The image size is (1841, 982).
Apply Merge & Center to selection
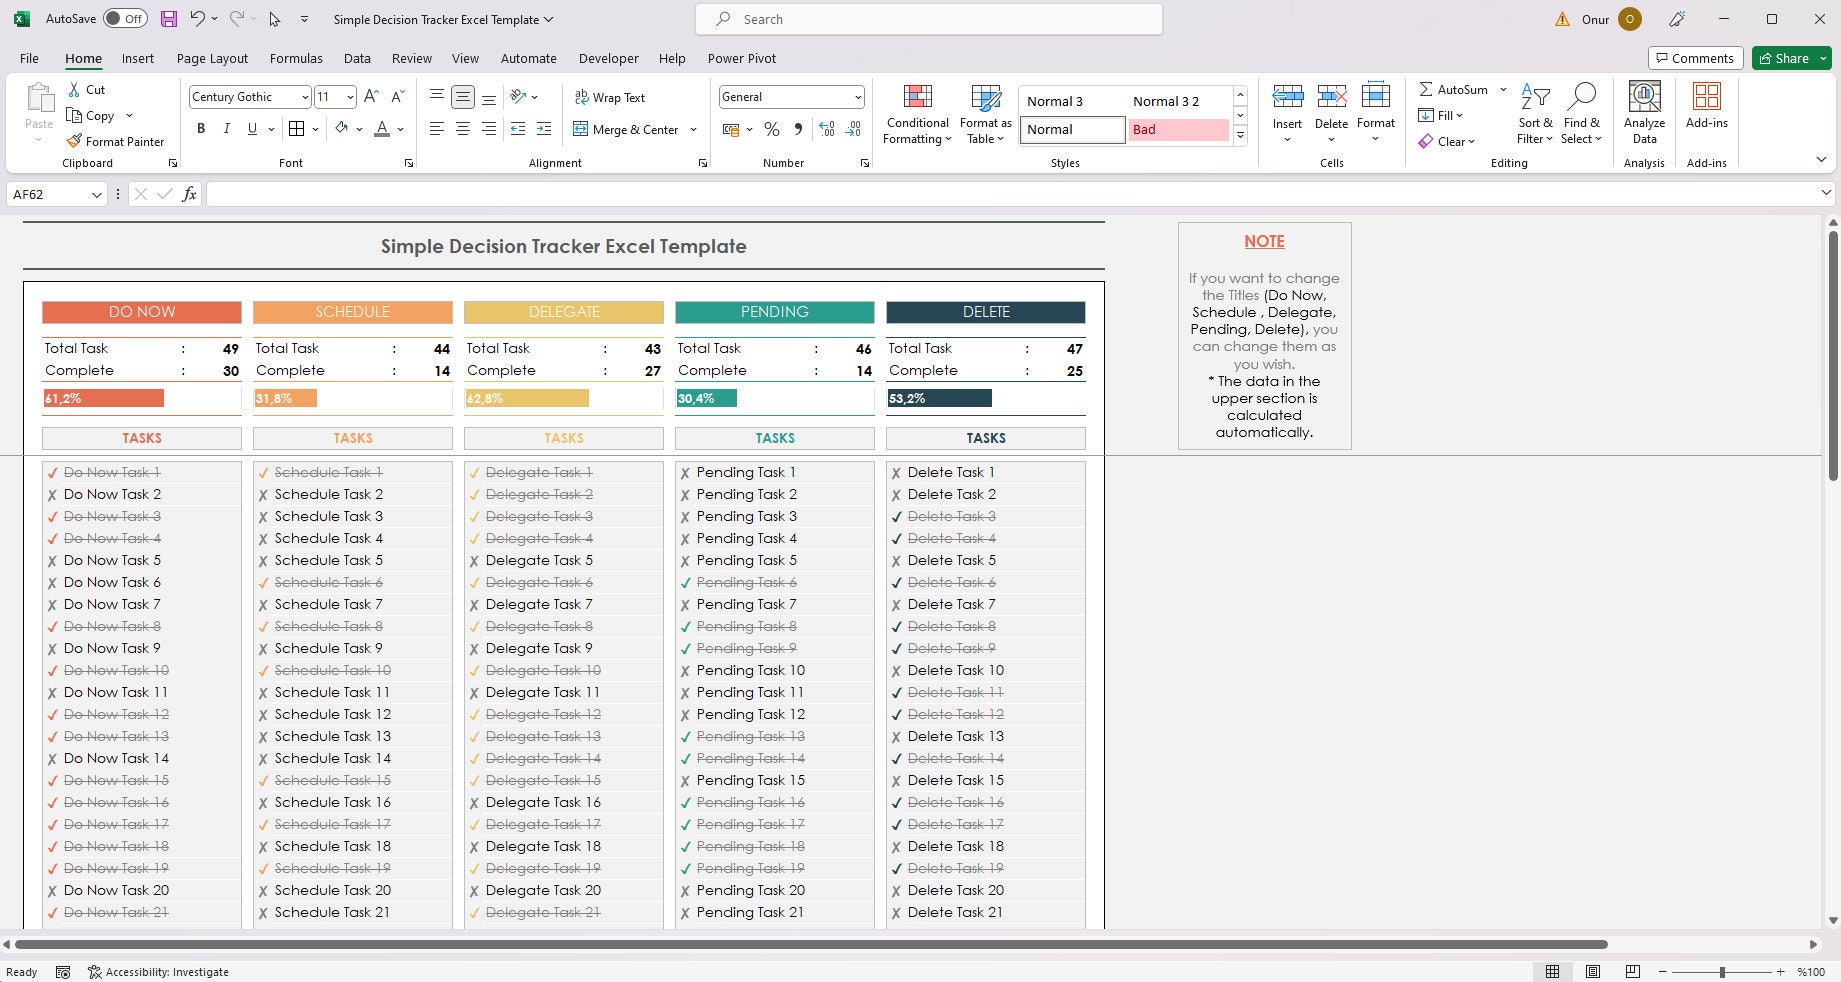[630, 129]
